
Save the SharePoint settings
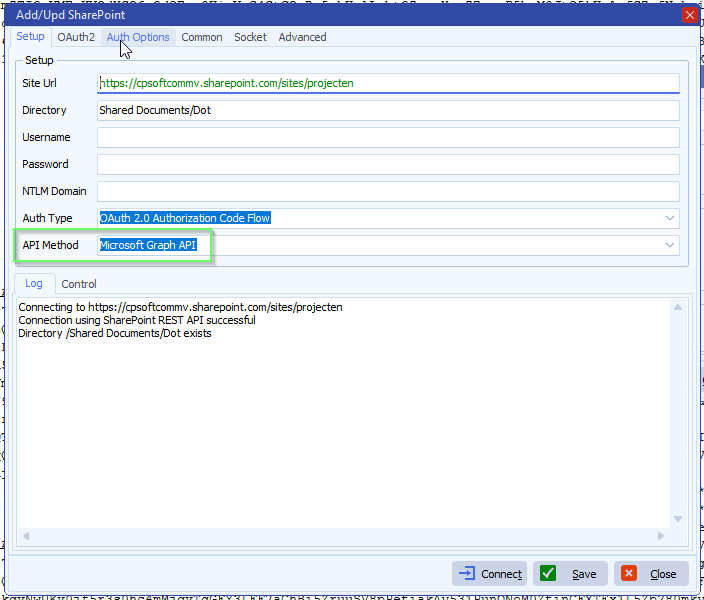pyautogui.click(x=570, y=574)
